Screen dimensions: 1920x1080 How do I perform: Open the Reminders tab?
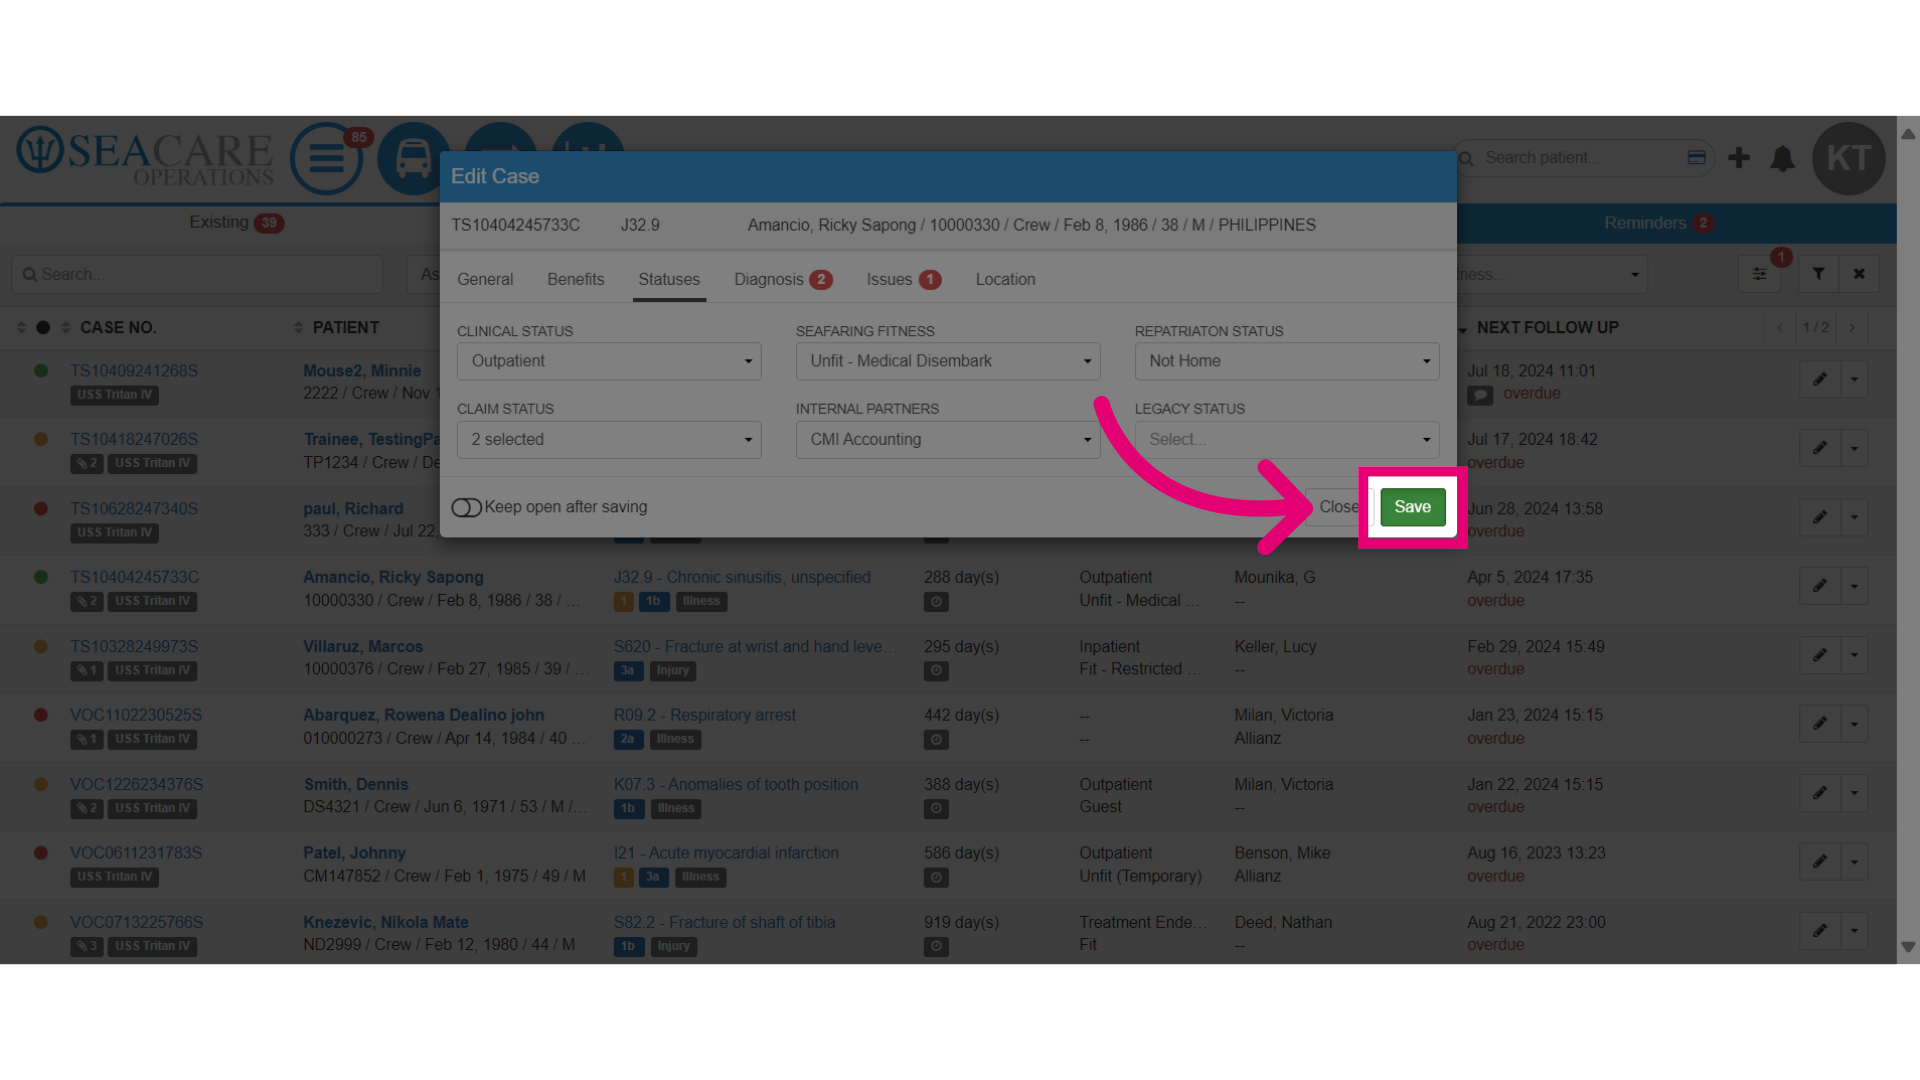(1658, 223)
